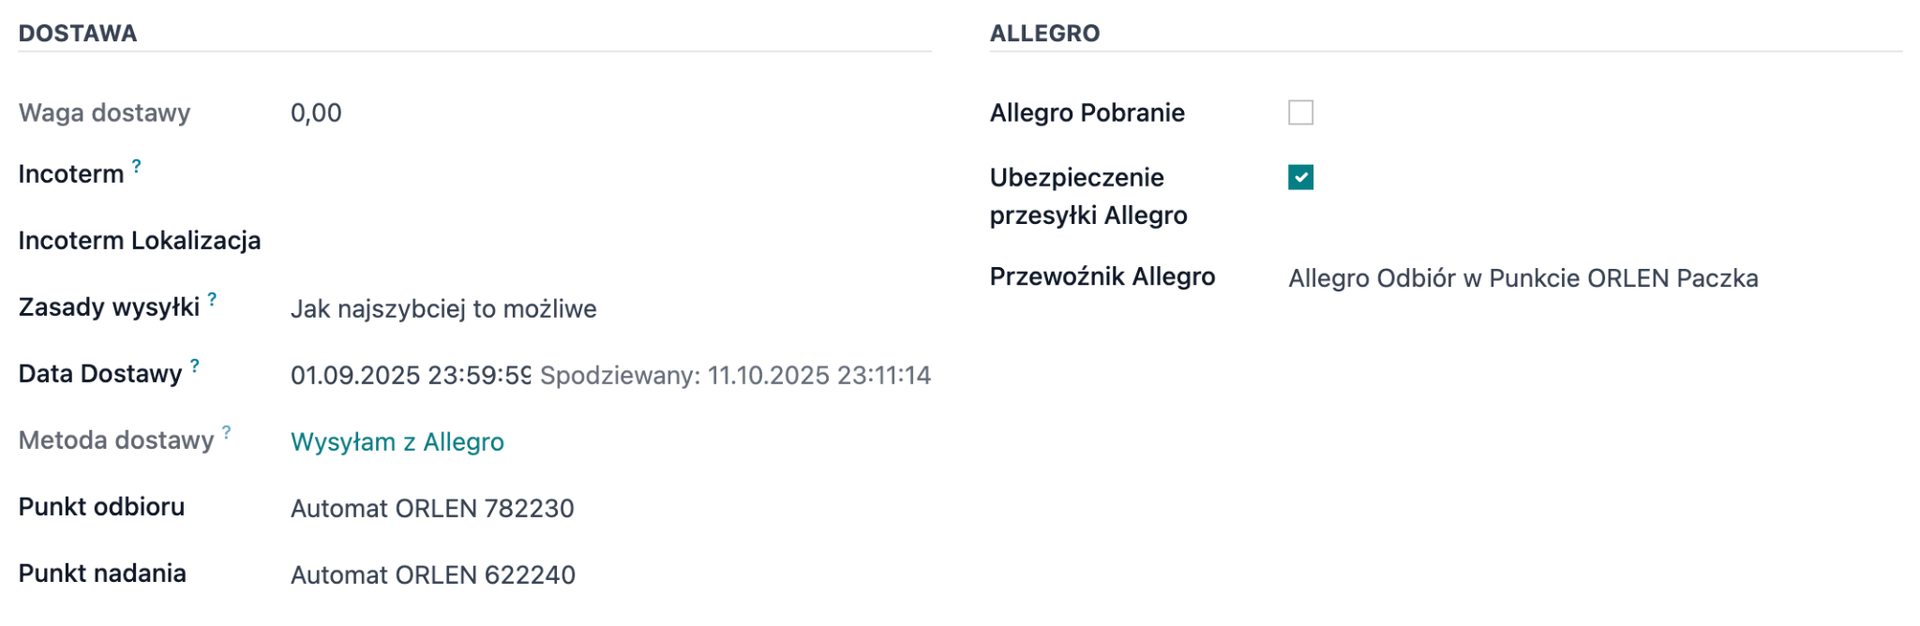This screenshot has height=626, width=1920.
Task: Click the help icon beside Zasady wysyłki
Action: point(212,299)
